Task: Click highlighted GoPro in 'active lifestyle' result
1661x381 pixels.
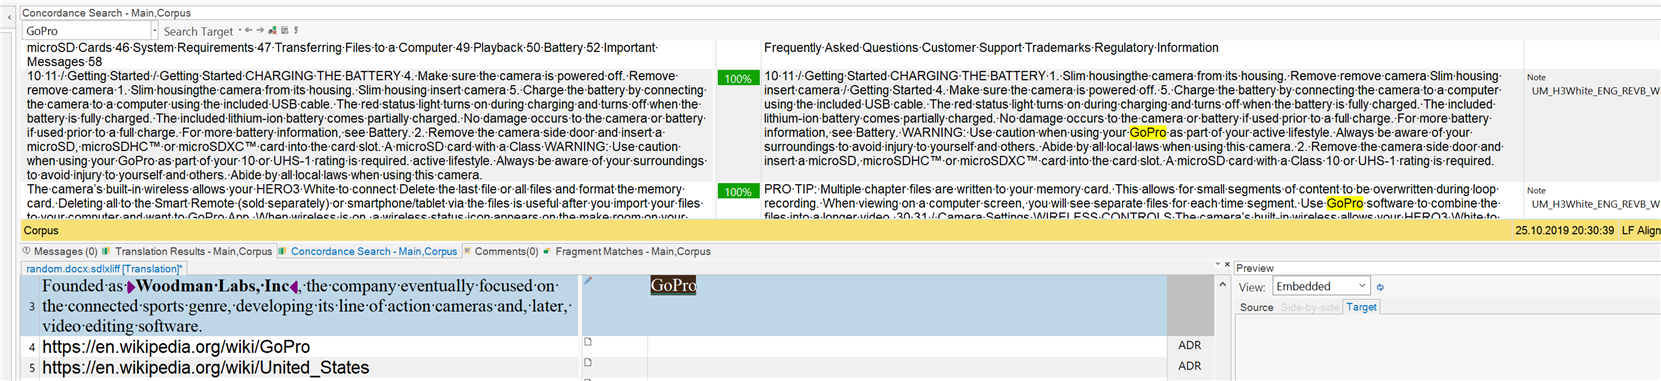Action: click(x=1148, y=132)
